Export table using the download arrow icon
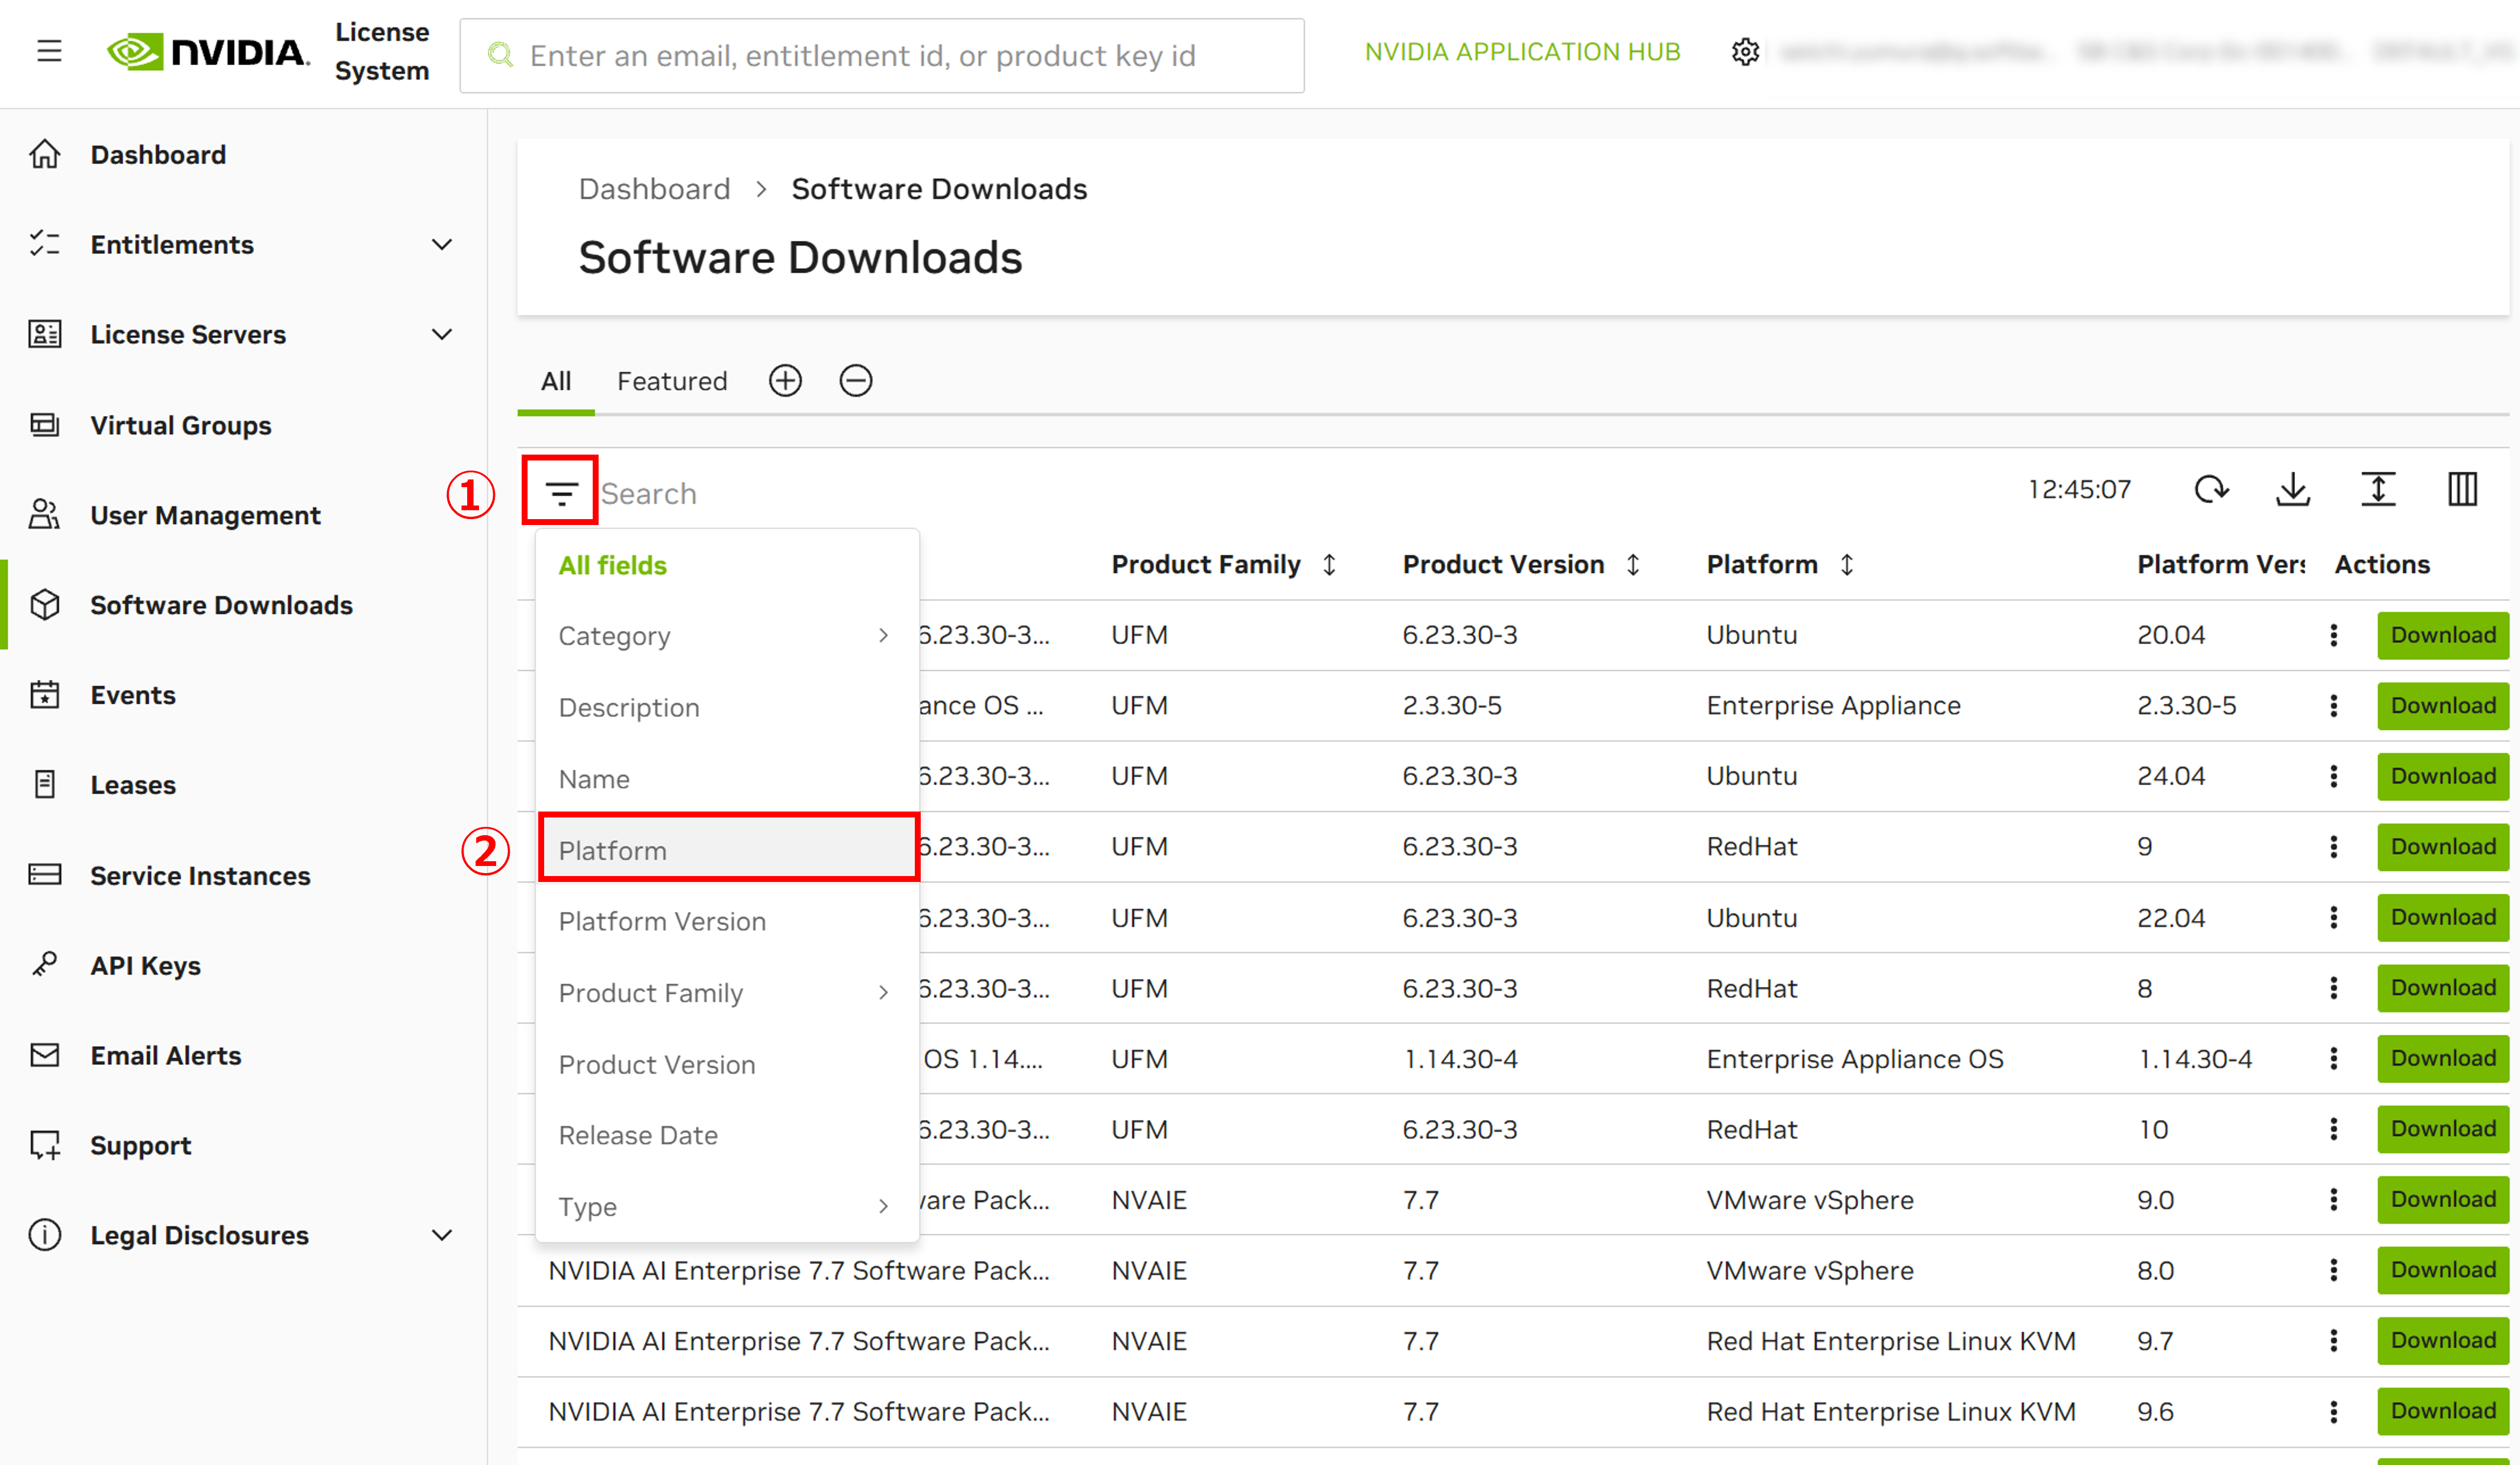The width and height of the screenshot is (2520, 1465). pos(2293,490)
